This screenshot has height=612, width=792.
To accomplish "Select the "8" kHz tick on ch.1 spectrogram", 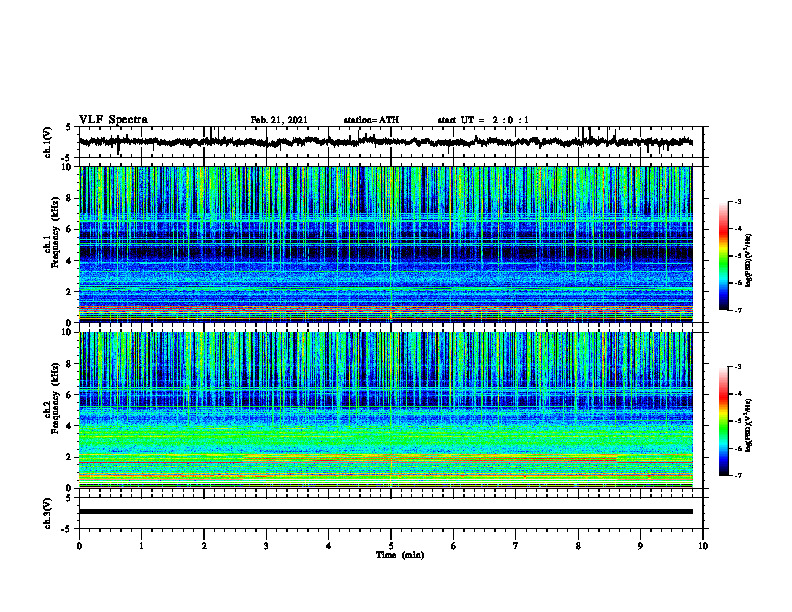I will 69,198.
